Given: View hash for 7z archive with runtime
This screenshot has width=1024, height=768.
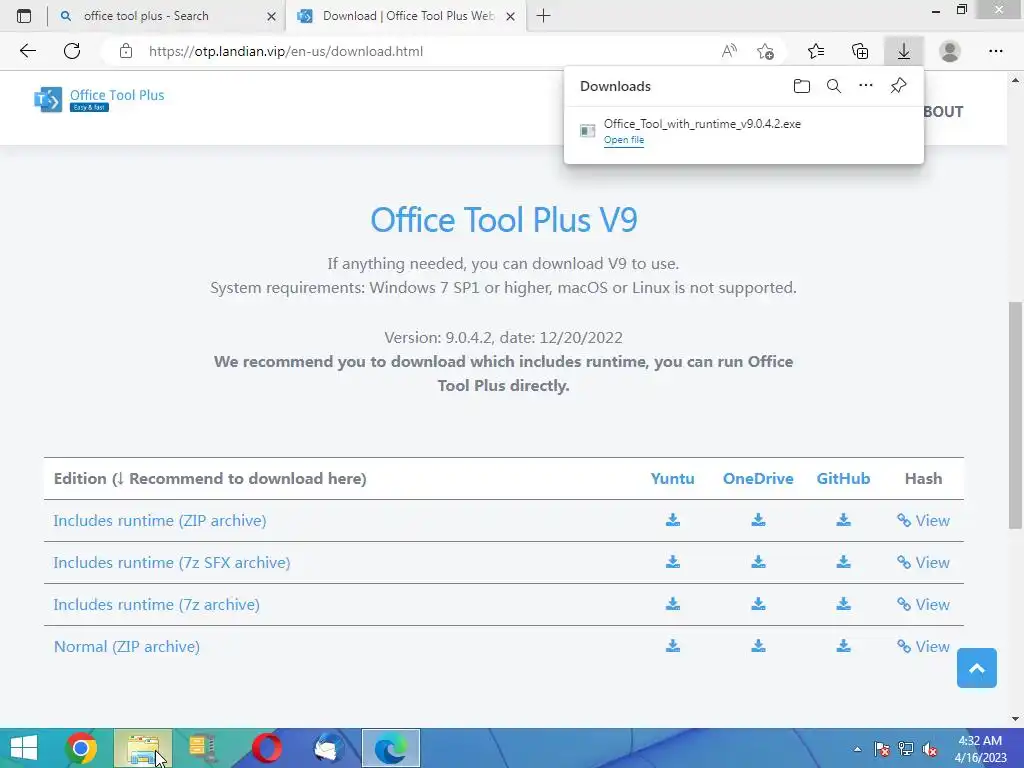Looking at the screenshot, I should [923, 604].
